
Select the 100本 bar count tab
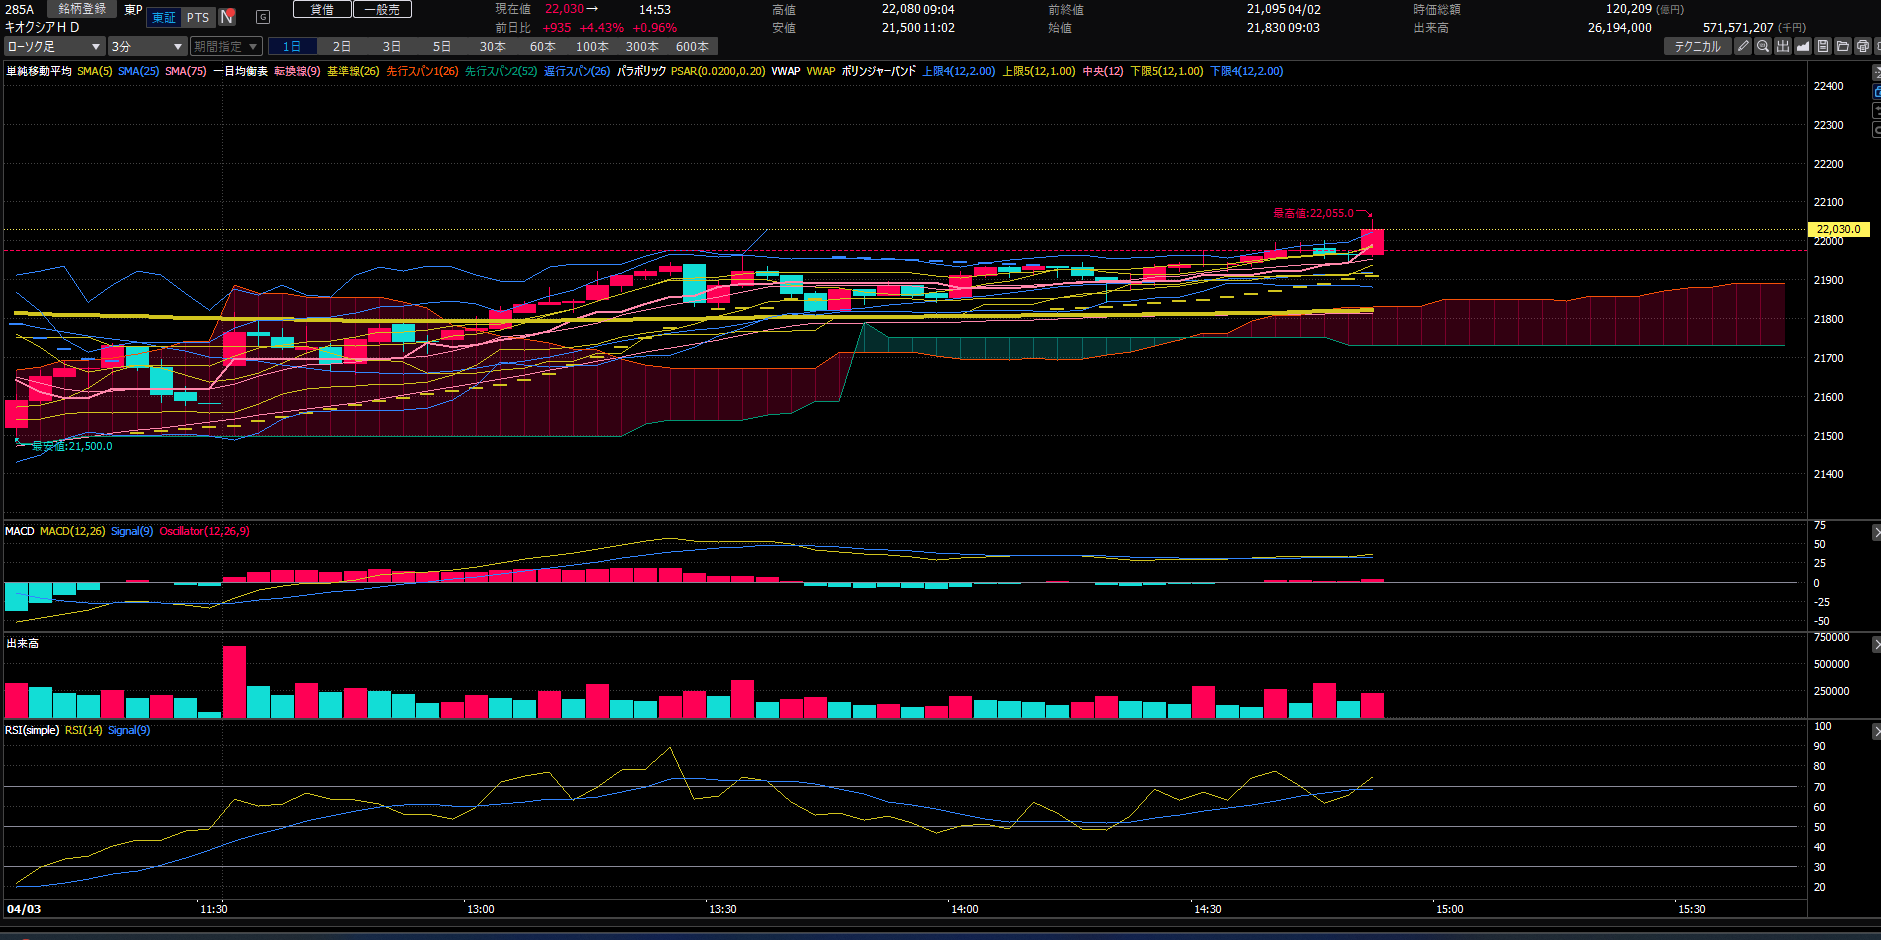592,47
